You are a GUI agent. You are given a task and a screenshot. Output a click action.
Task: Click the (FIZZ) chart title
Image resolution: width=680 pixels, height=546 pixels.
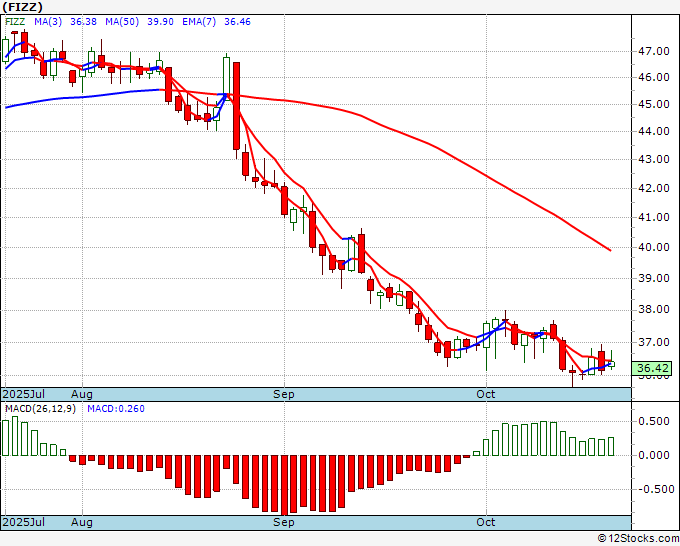(22, 7)
